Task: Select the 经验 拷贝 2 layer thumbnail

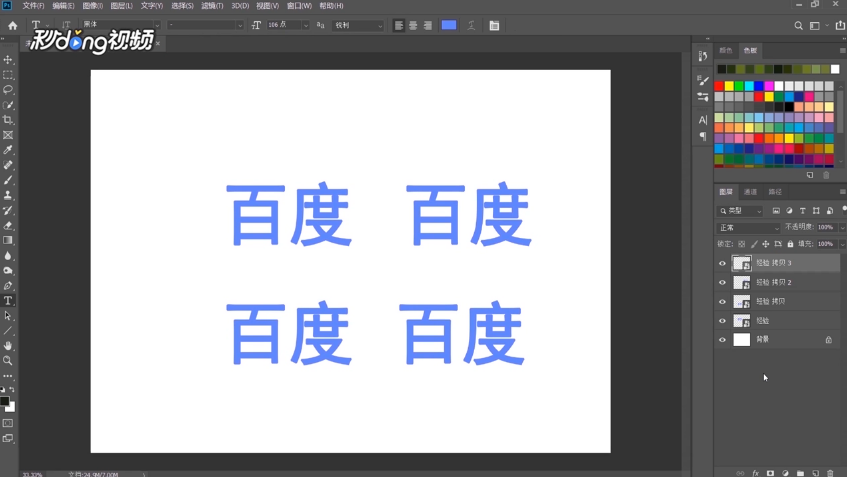Action: point(742,283)
